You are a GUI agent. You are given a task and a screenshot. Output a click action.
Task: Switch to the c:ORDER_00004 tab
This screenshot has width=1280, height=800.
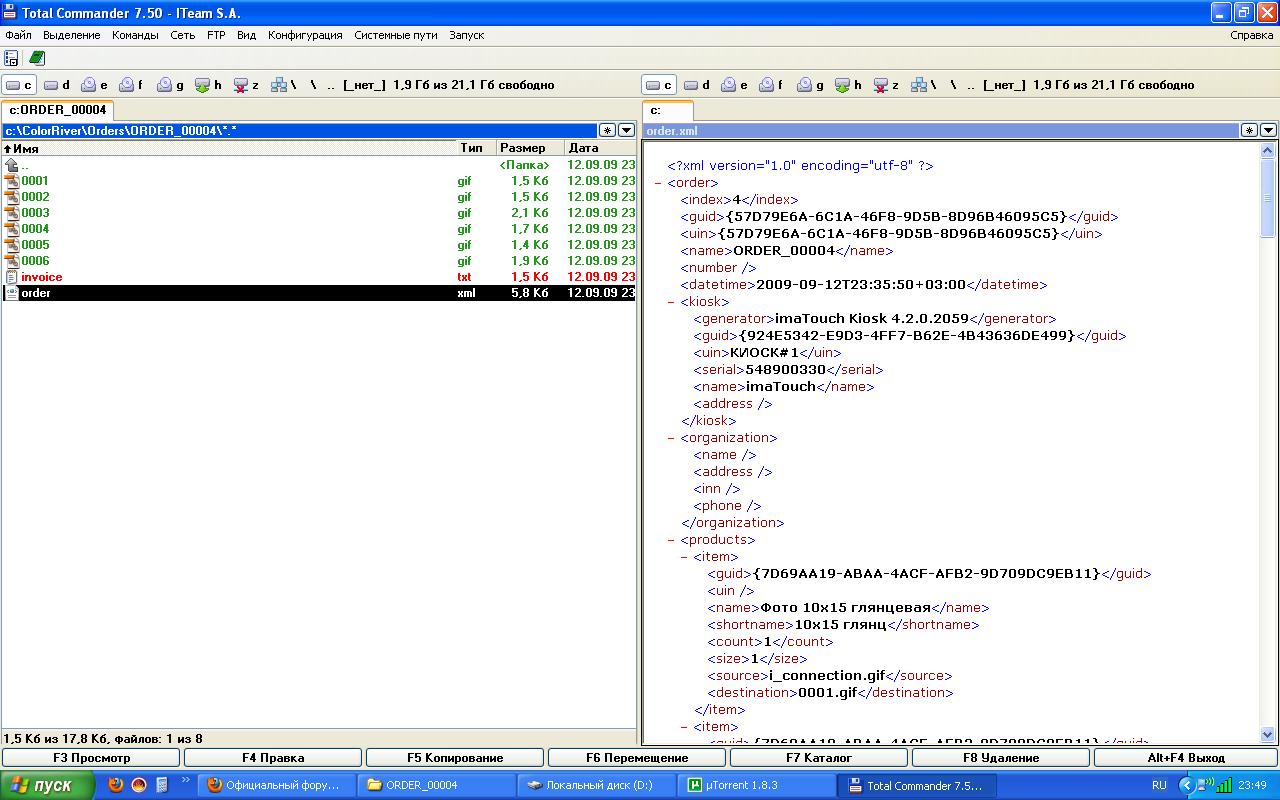57,110
